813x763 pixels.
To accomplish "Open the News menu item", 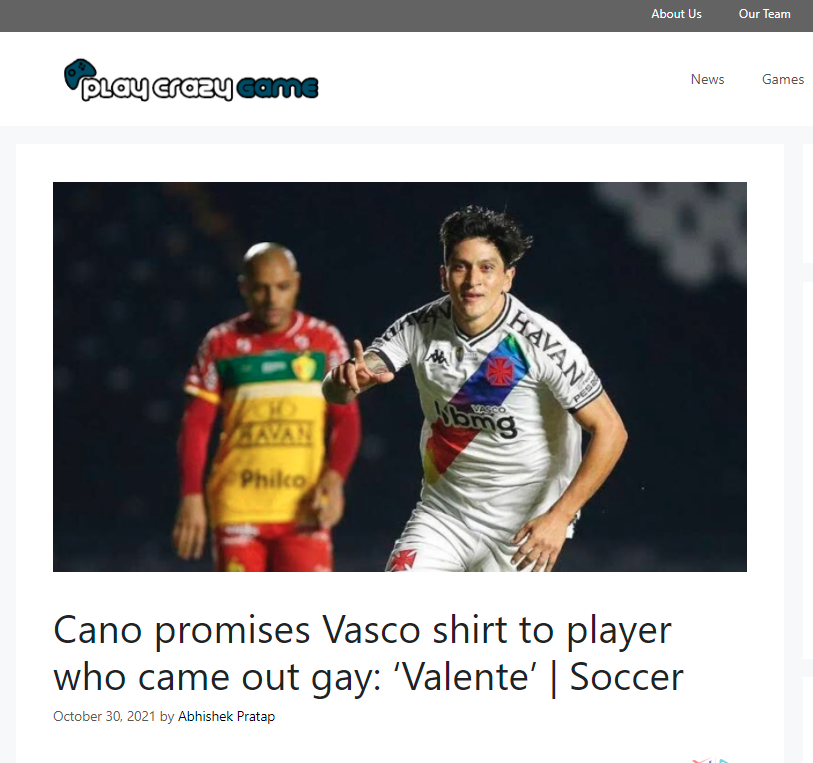I will 707,79.
